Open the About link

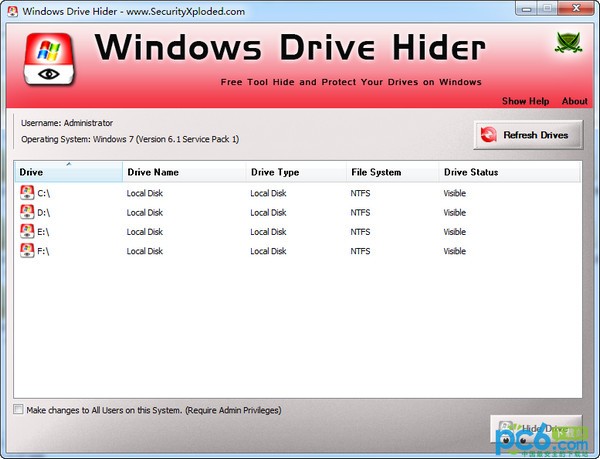tap(574, 101)
